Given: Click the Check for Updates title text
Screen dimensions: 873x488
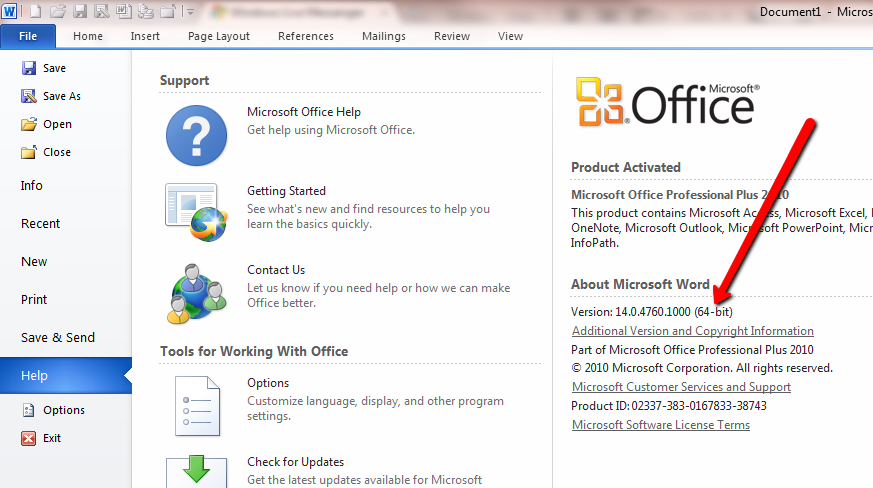Looking at the screenshot, I should click(296, 462).
